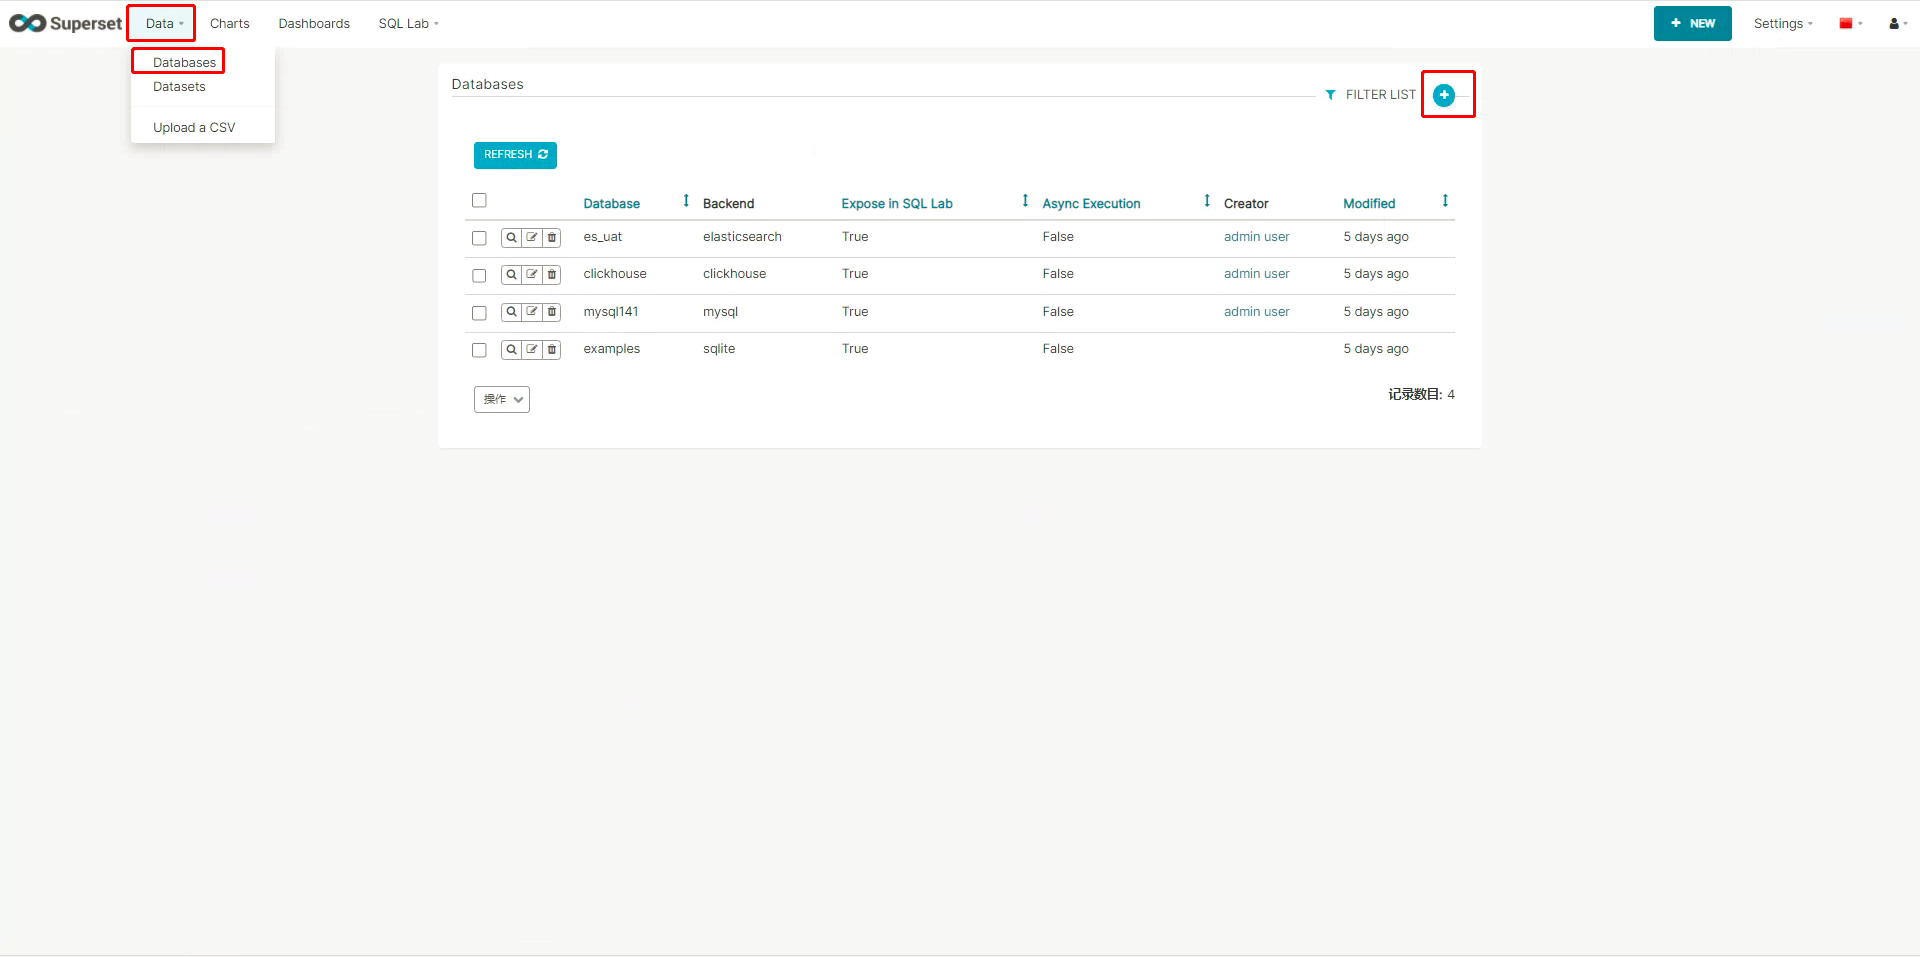Sort by Async Execution header
This screenshot has height=957, width=1920.
pyautogui.click(x=1091, y=203)
